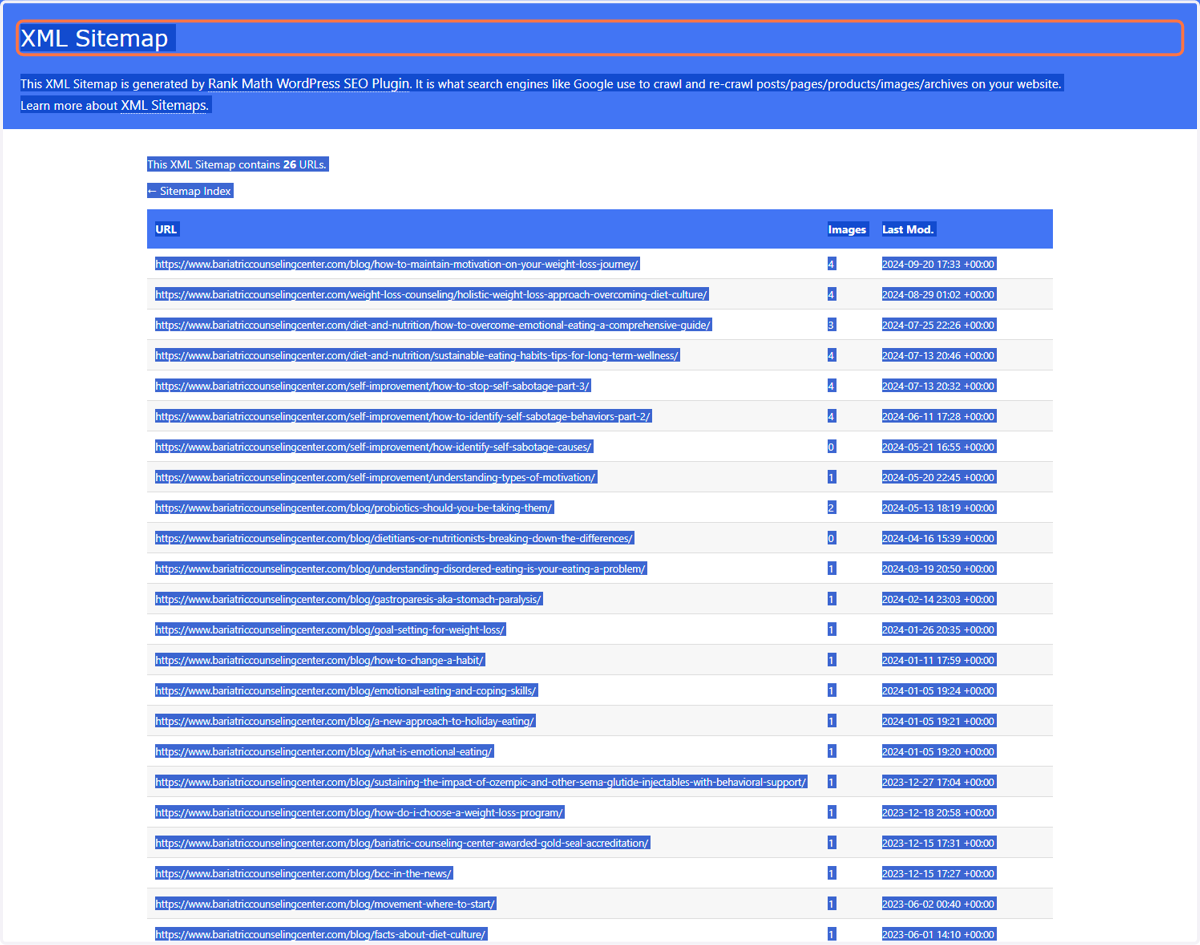This screenshot has height=945, width=1200.
Task: Click date 2024-07-25 22:26 +00:00
Action: [938, 325]
